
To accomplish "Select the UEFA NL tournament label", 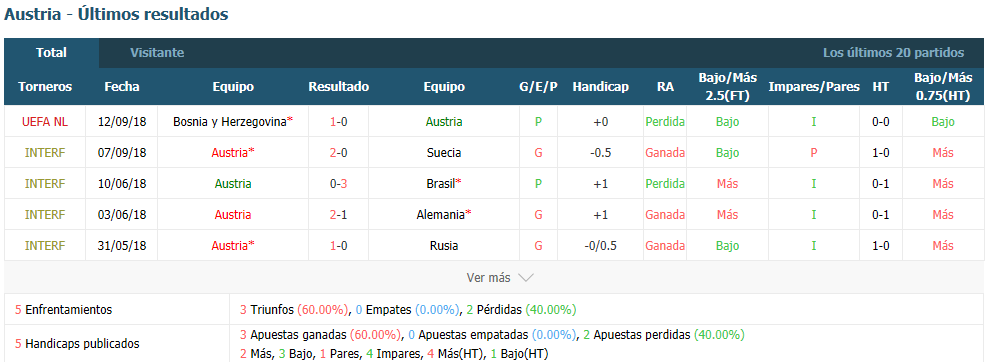I will (45, 122).
